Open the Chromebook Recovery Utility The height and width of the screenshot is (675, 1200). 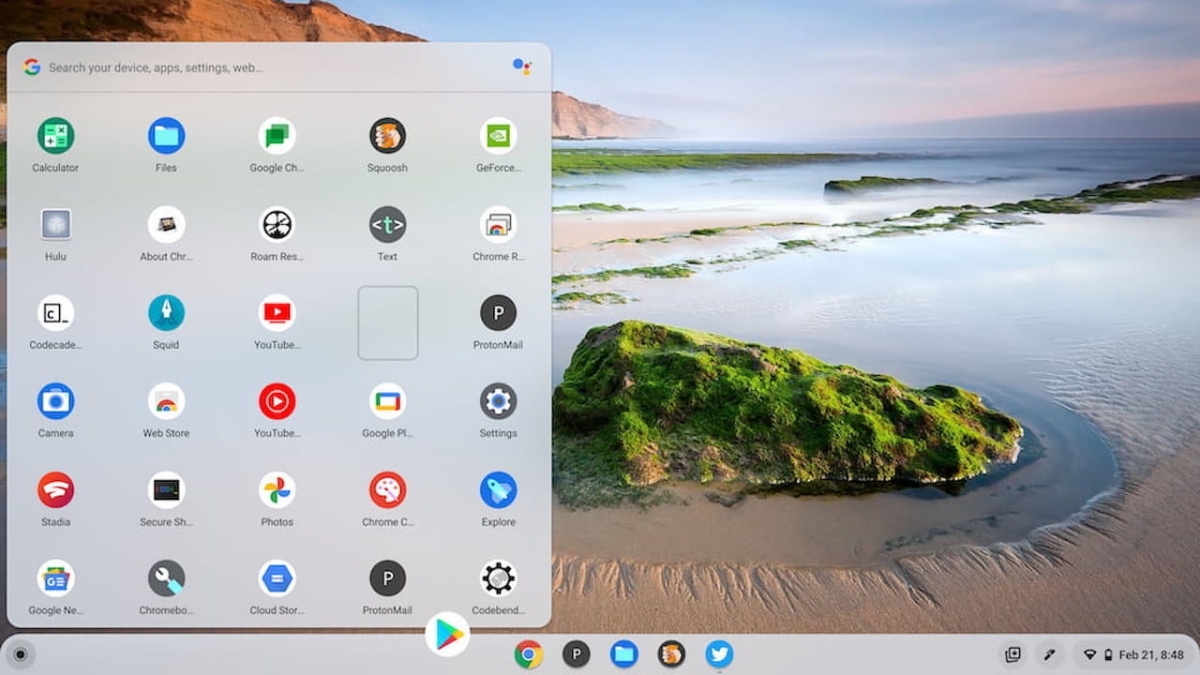point(165,578)
